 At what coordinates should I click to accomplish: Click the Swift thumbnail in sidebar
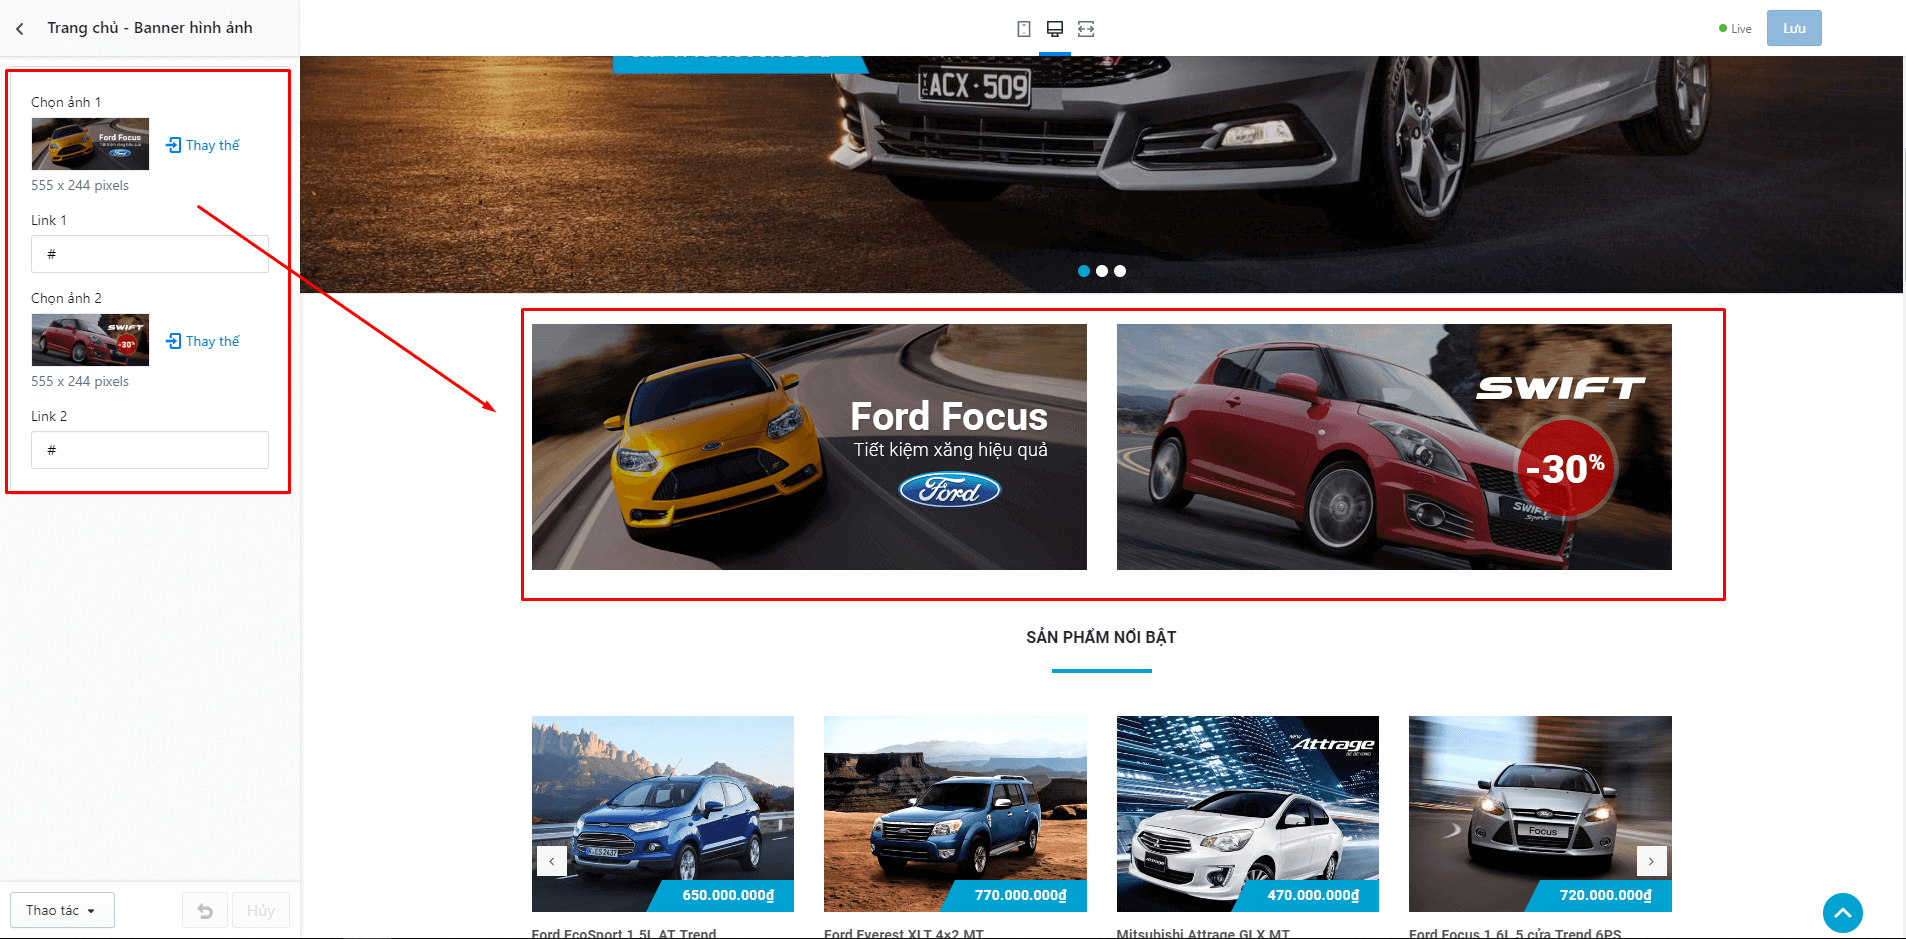[90, 340]
